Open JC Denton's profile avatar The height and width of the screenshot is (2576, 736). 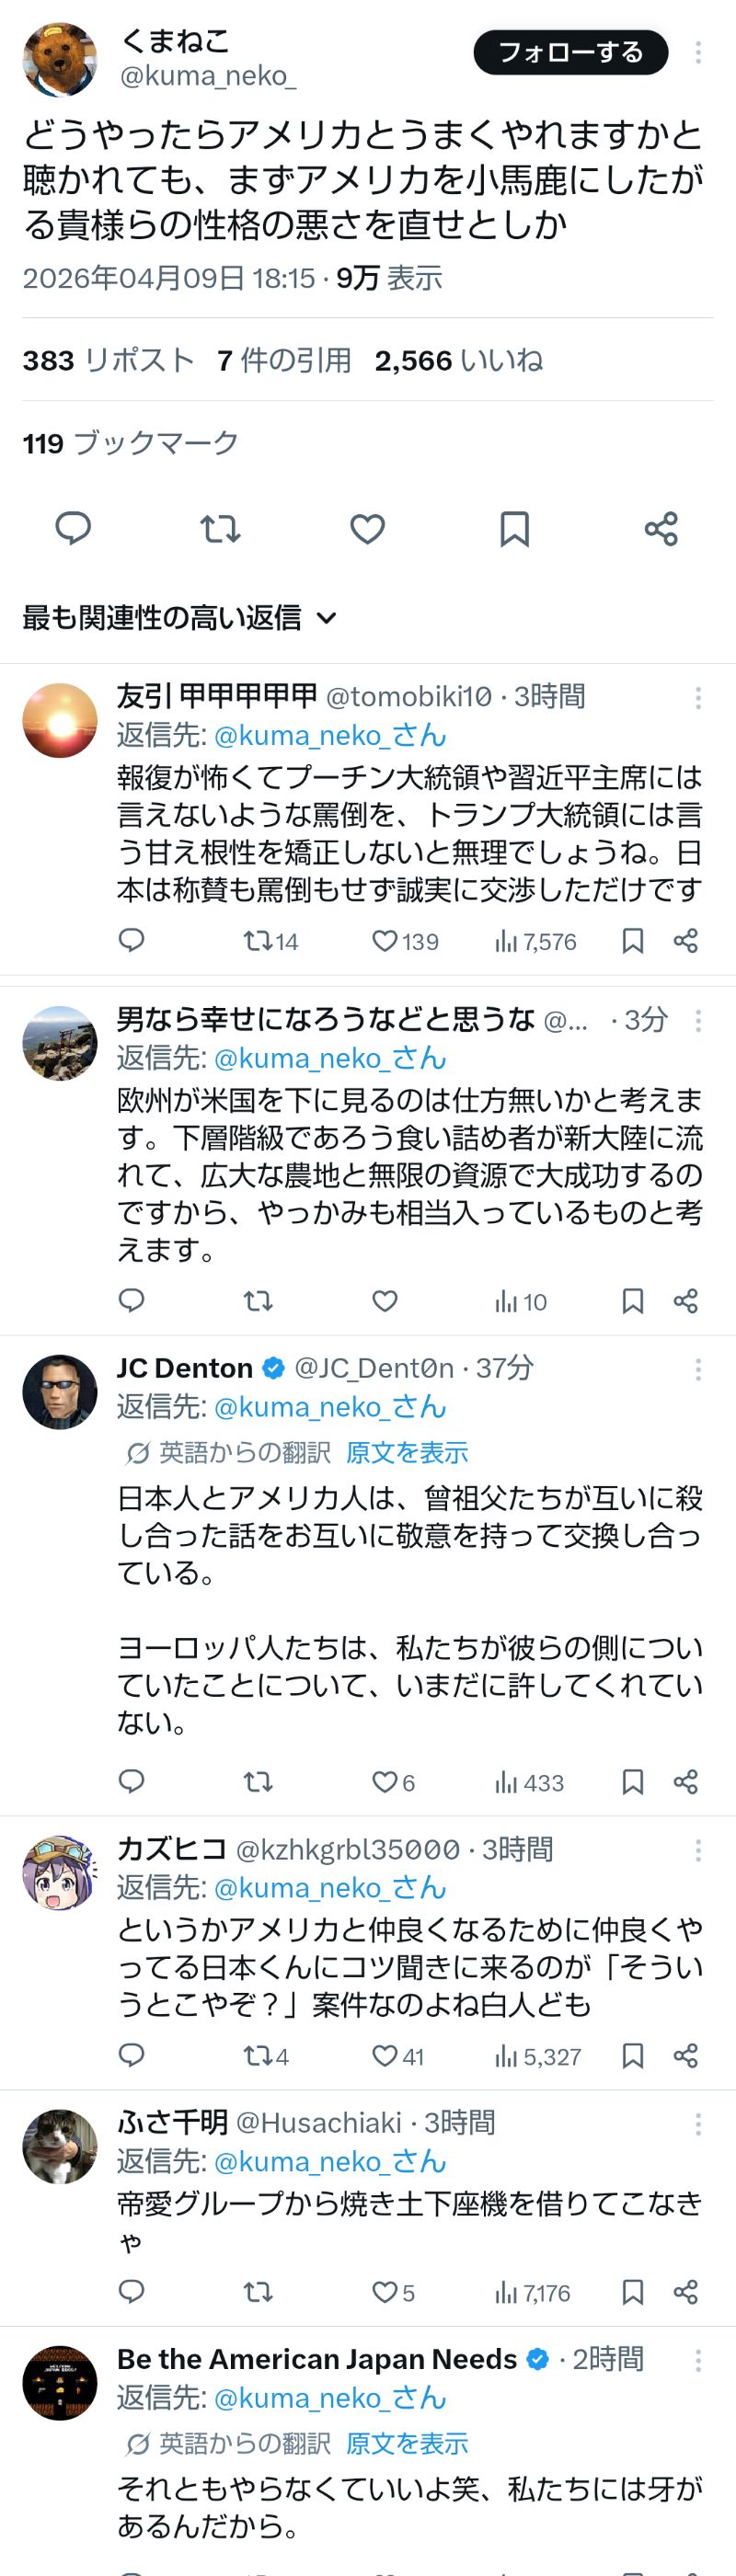60,1392
